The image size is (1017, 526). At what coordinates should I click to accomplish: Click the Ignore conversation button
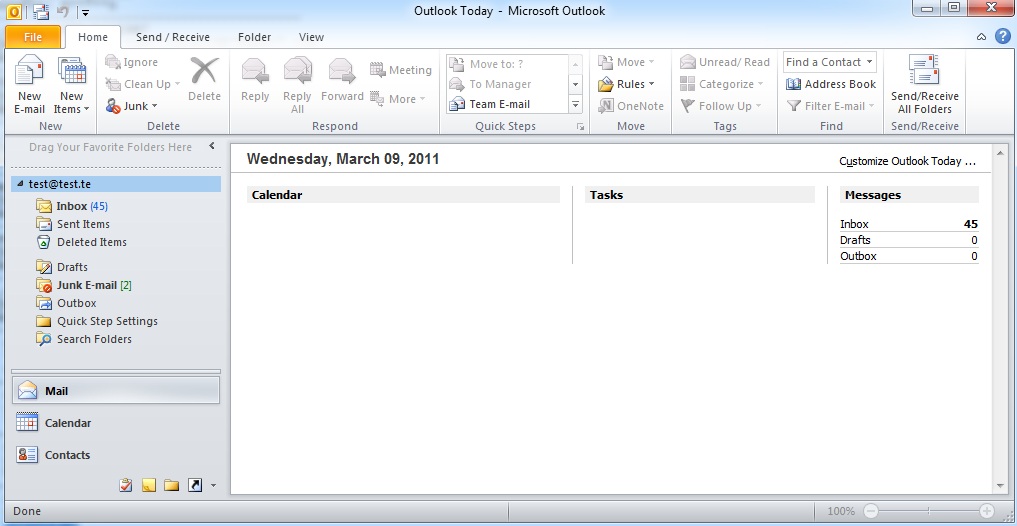(x=132, y=62)
